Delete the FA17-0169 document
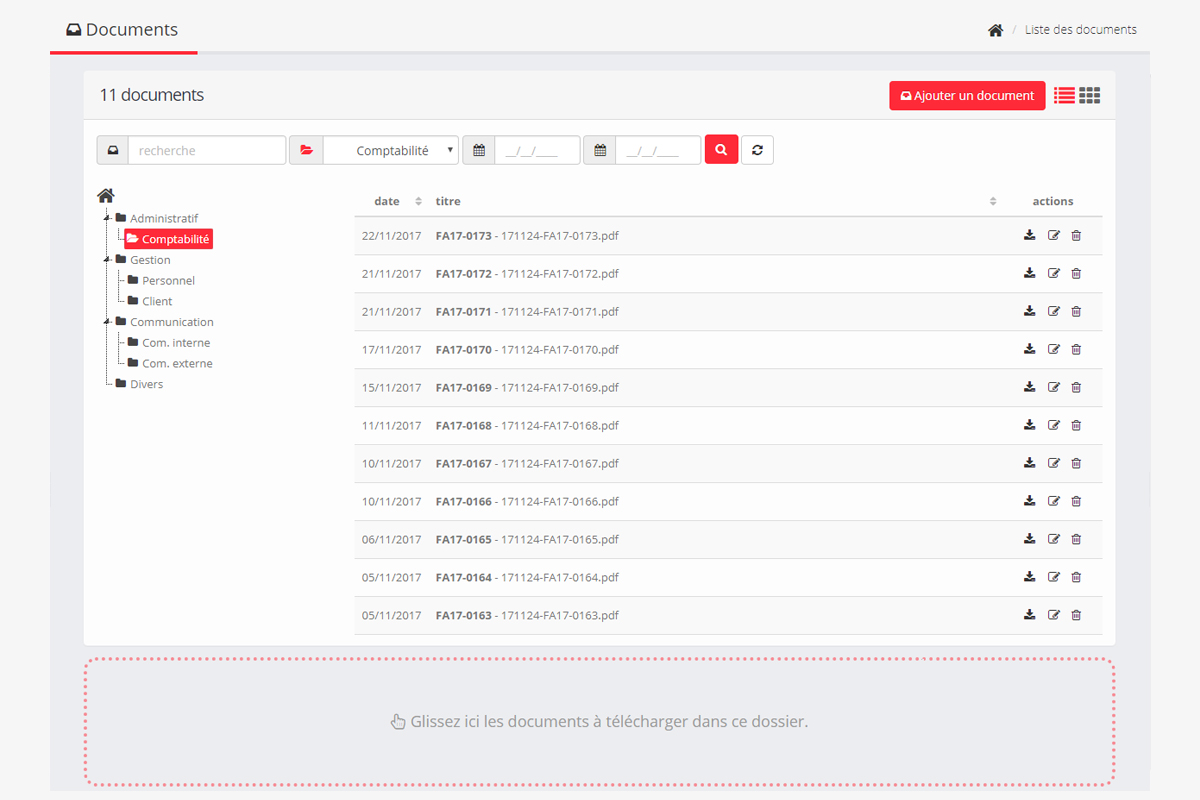Image resolution: width=1200 pixels, height=800 pixels. click(1076, 387)
